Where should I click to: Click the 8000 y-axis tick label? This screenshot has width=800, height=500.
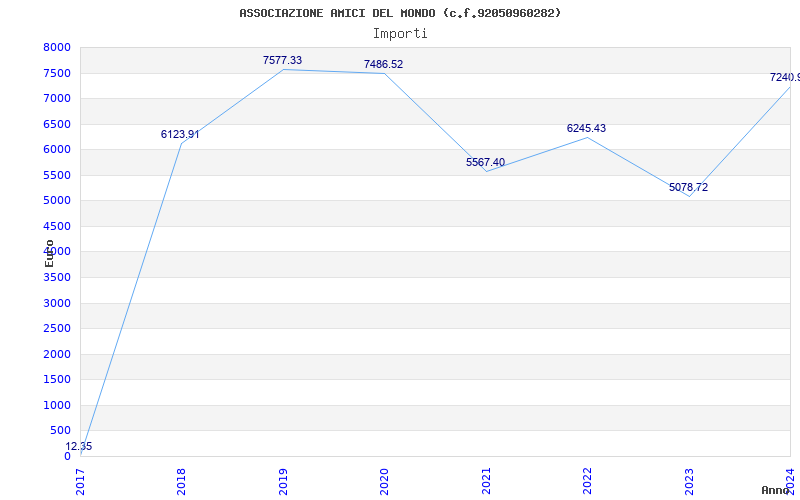tap(57, 47)
